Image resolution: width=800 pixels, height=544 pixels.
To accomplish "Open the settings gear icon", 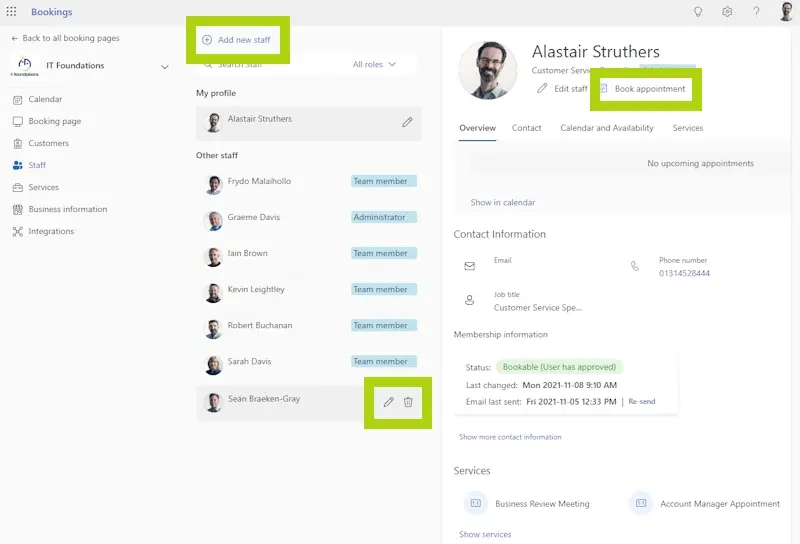I will (727, 12).
